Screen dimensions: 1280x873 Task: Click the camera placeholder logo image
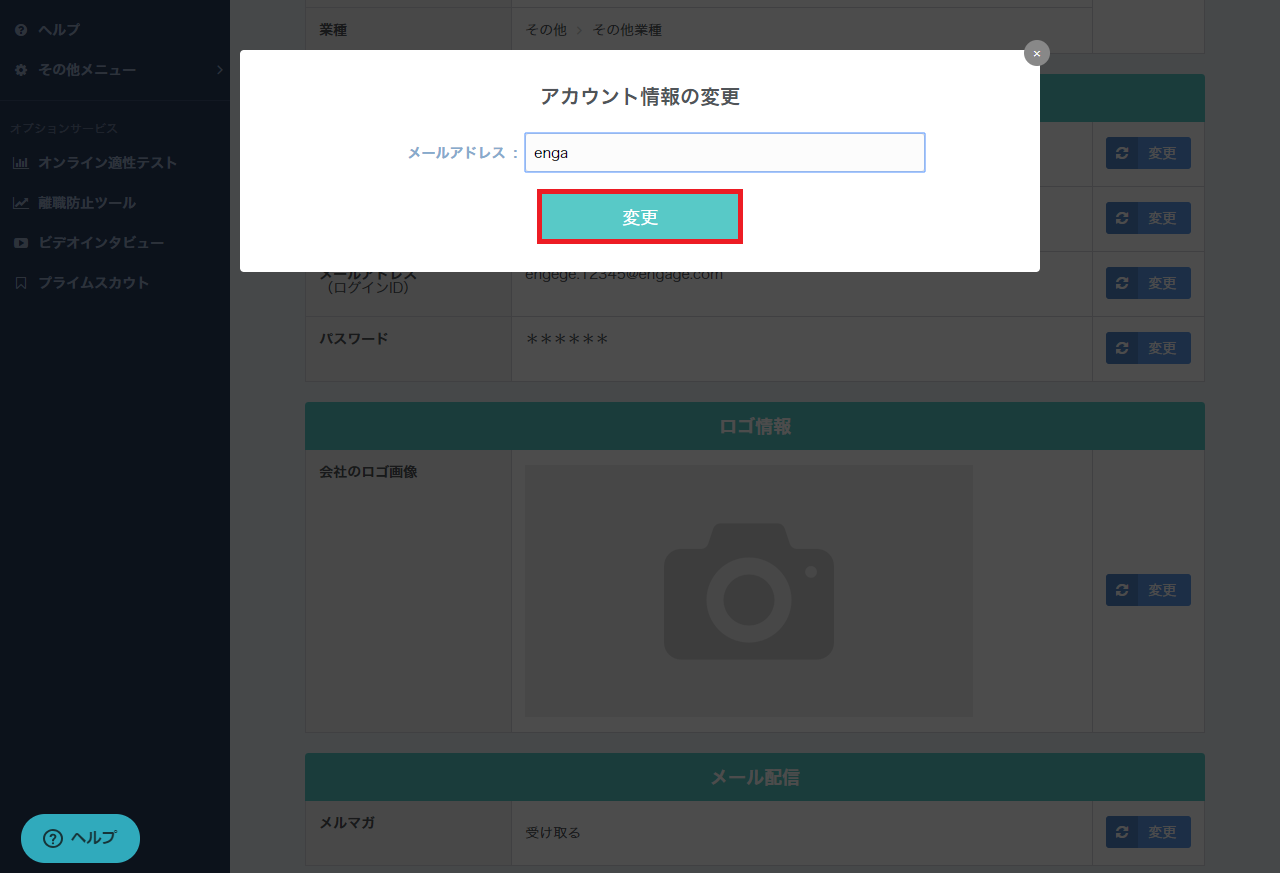coord(749,590)
